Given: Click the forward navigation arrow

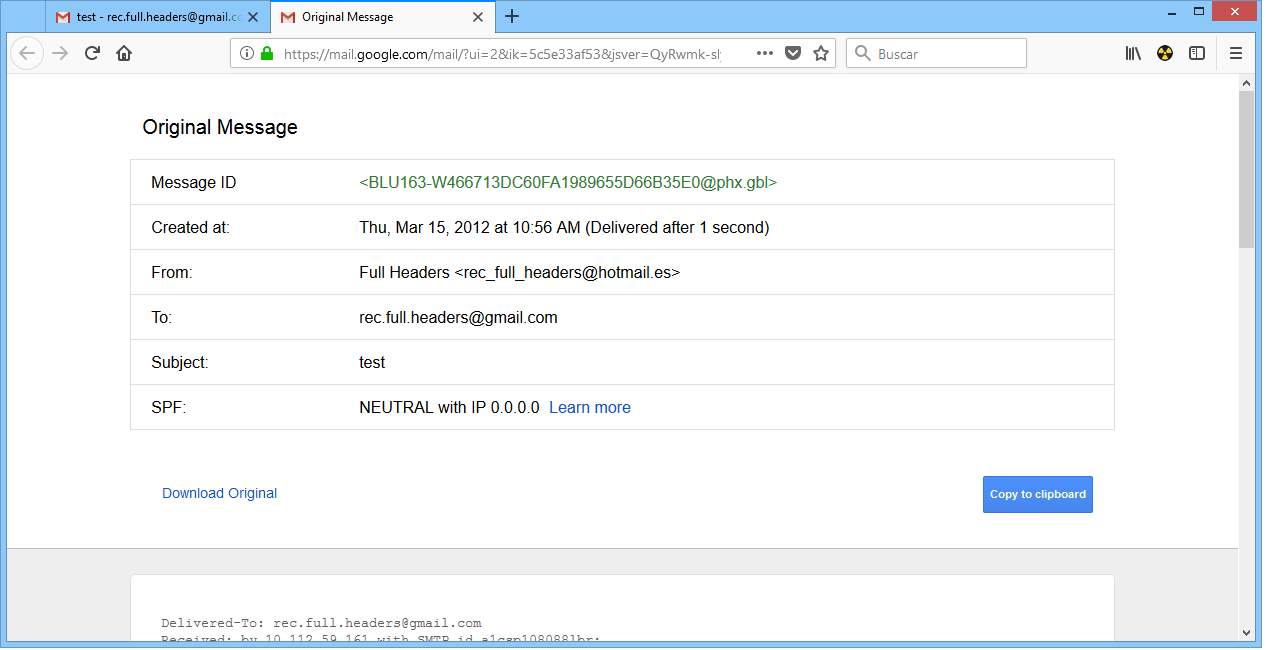Looking at the screenshot, I should click(x=60, y=54).
